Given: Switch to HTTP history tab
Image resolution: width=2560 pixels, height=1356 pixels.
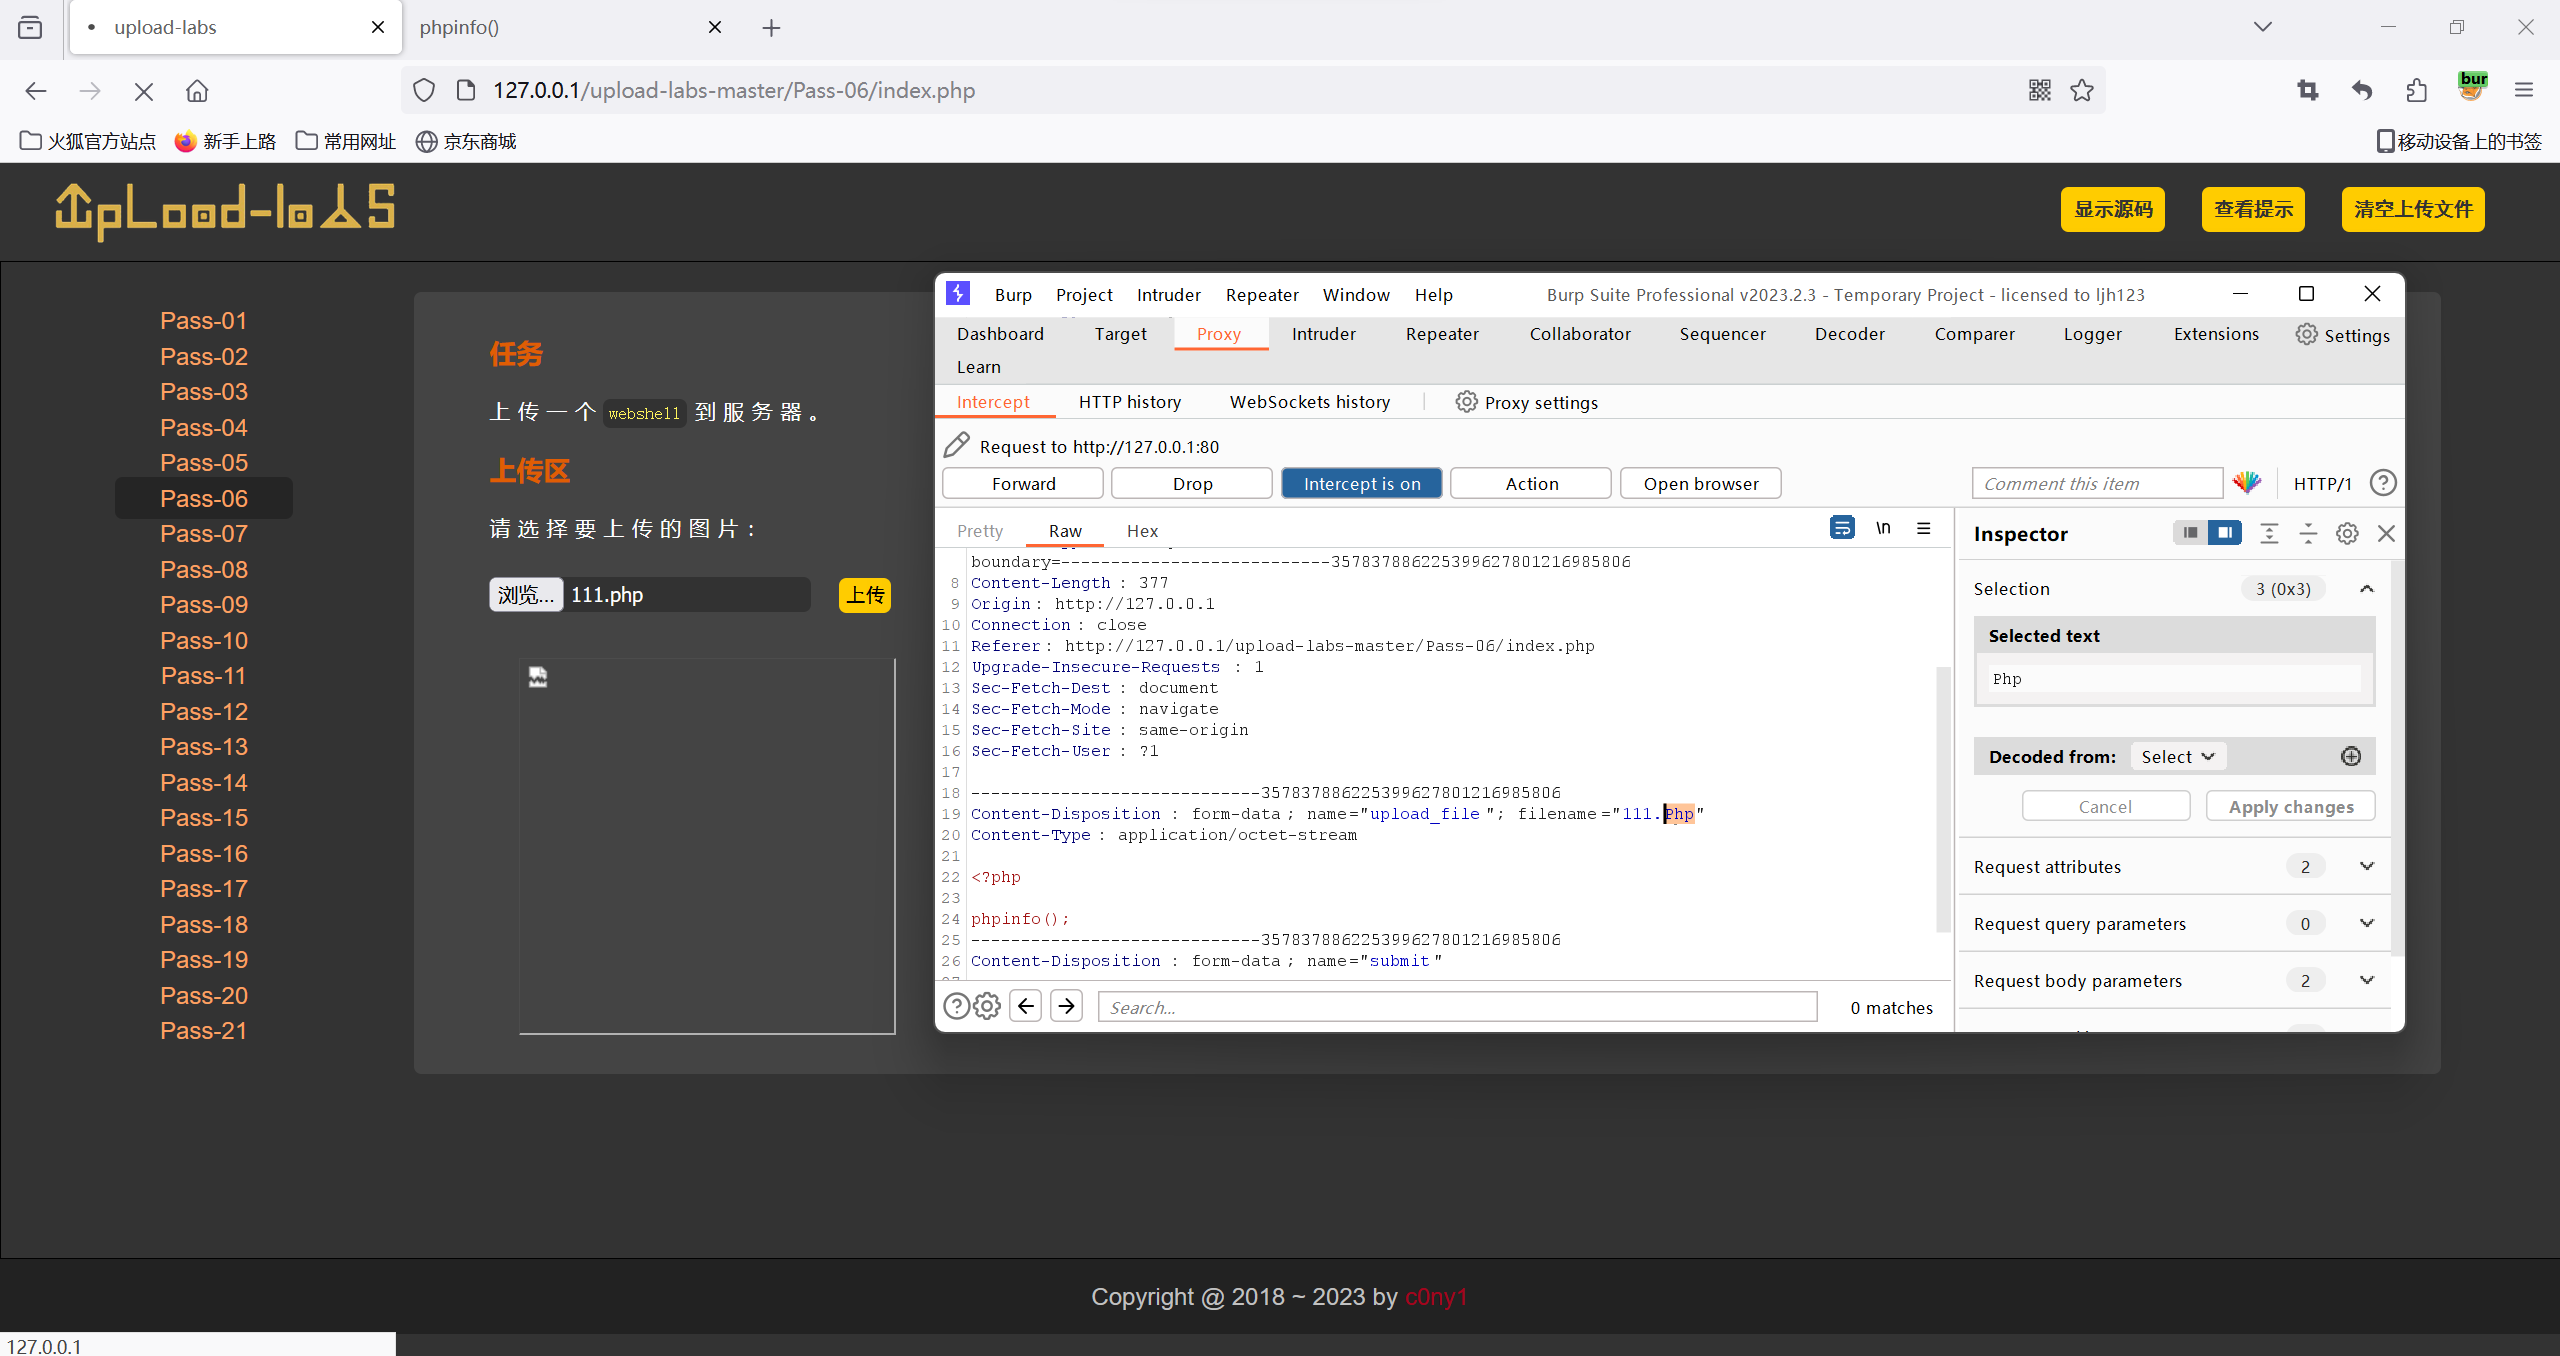Looking at the screenshot, I should pyautogui.click(x=1129, y=402).
